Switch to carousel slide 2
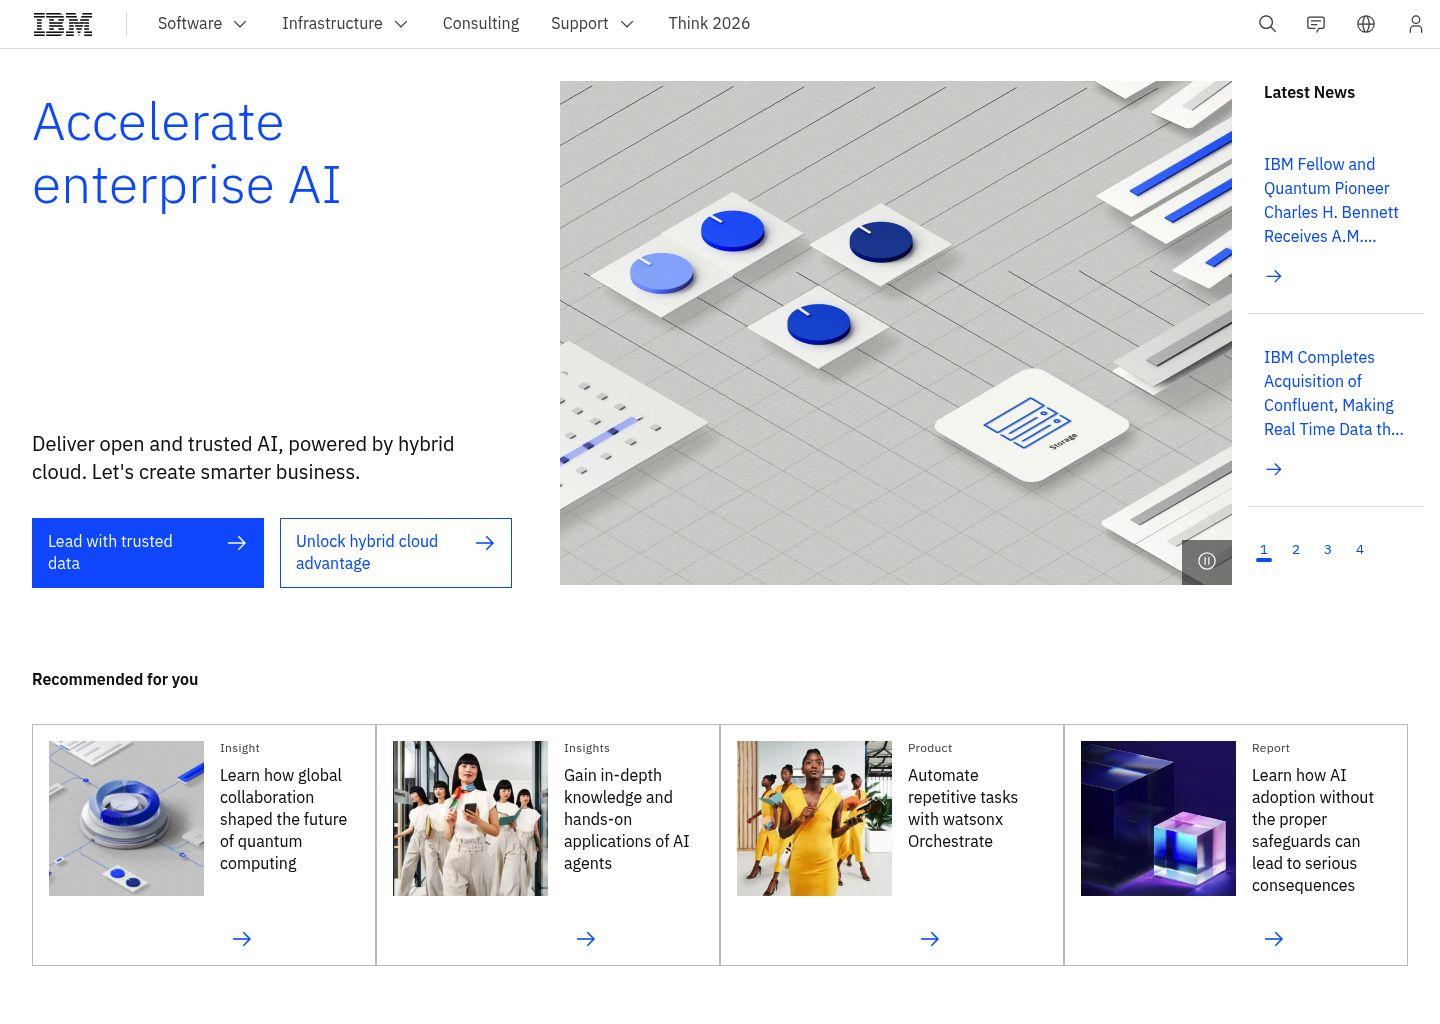This screenshot has height=1024, width=1440. pos(1295,549)
